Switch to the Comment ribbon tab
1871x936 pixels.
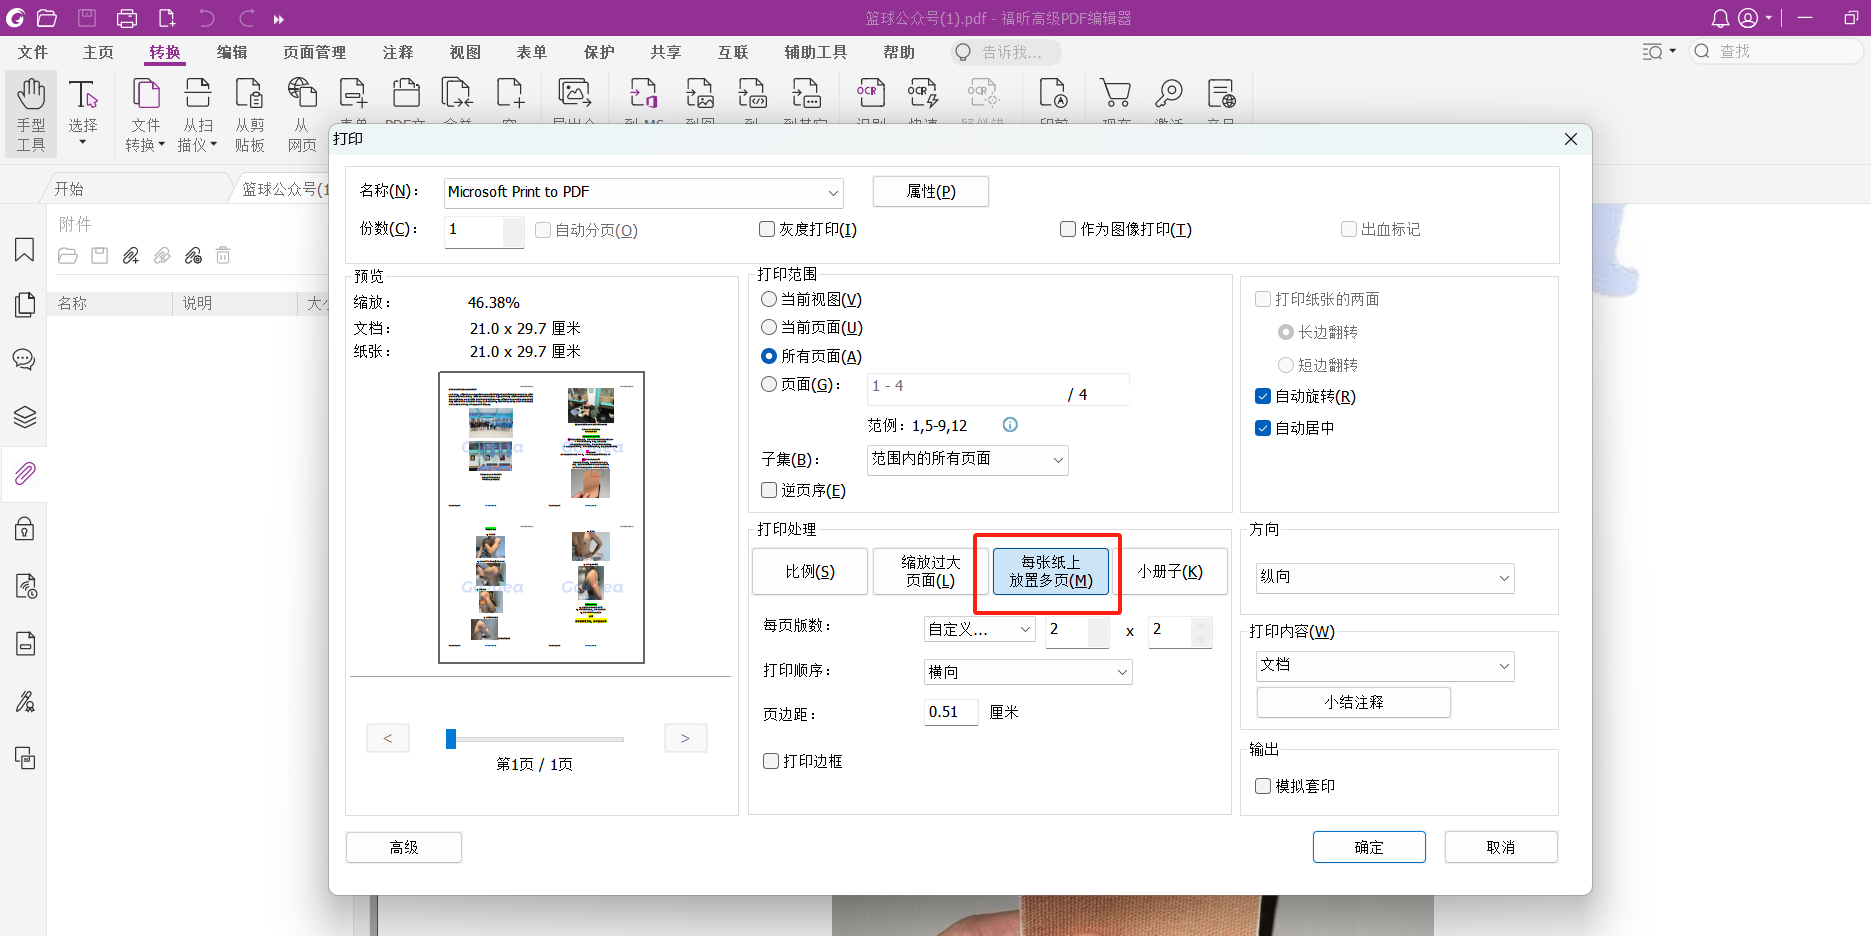coord(398,52)
